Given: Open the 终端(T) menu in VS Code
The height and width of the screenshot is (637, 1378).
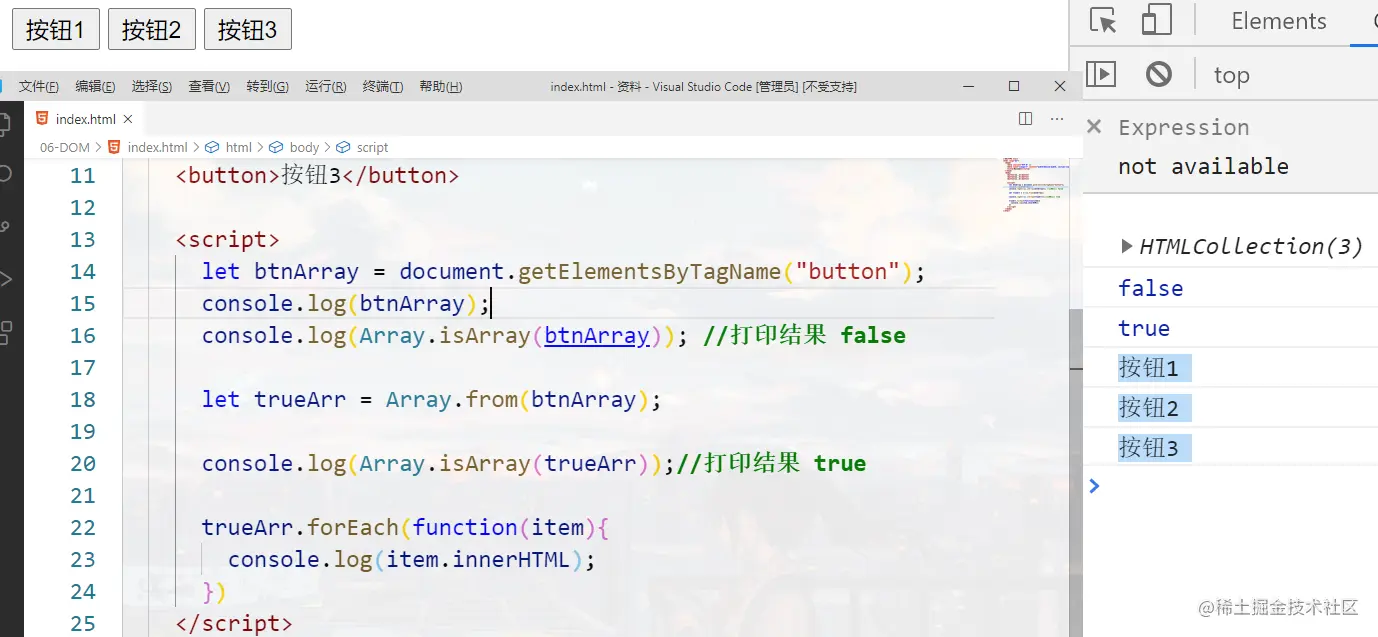Looking at the screenshot, I should point(383,87).
